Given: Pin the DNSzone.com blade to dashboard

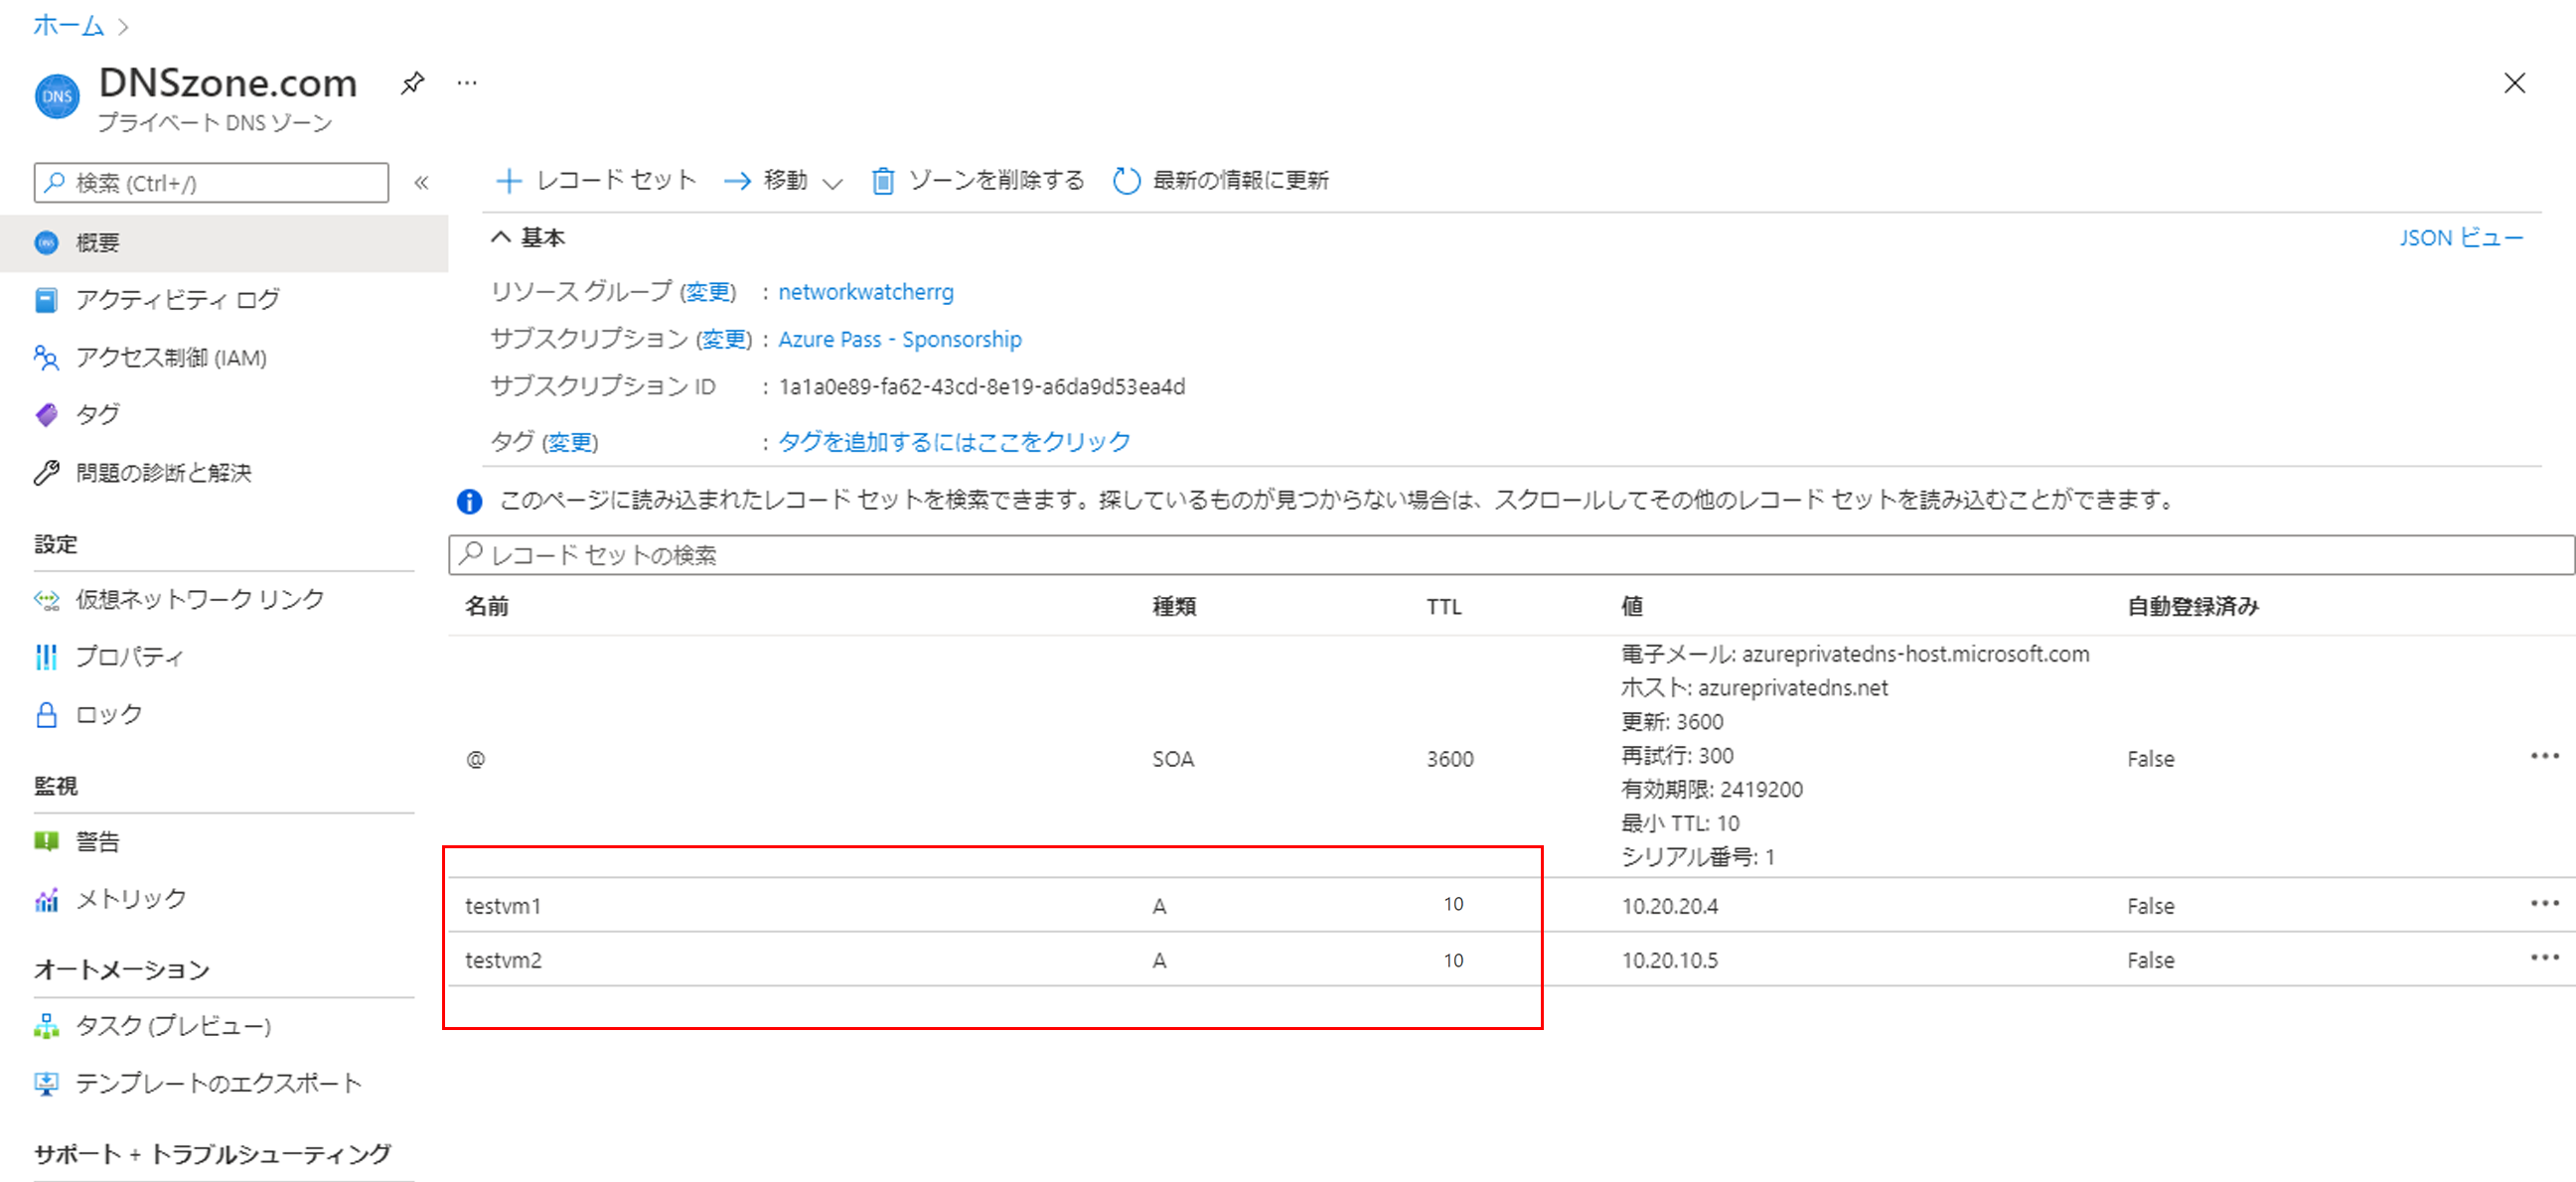Looking at the screenshot, I should pyautogui.click(x=412, y=83).
